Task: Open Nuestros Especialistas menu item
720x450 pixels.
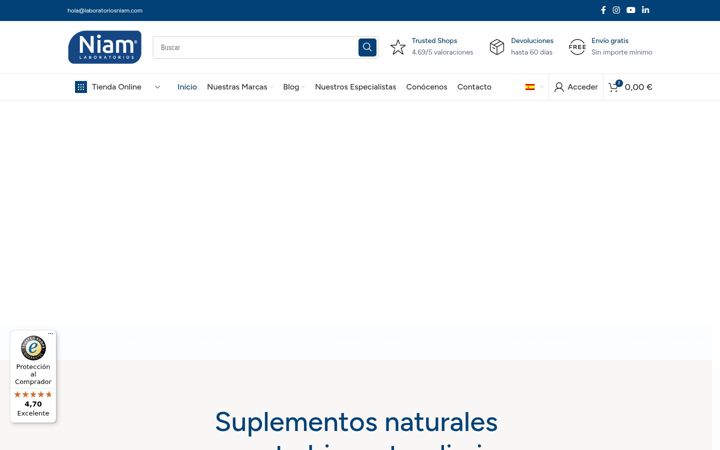Action: (x=355, y=87)
